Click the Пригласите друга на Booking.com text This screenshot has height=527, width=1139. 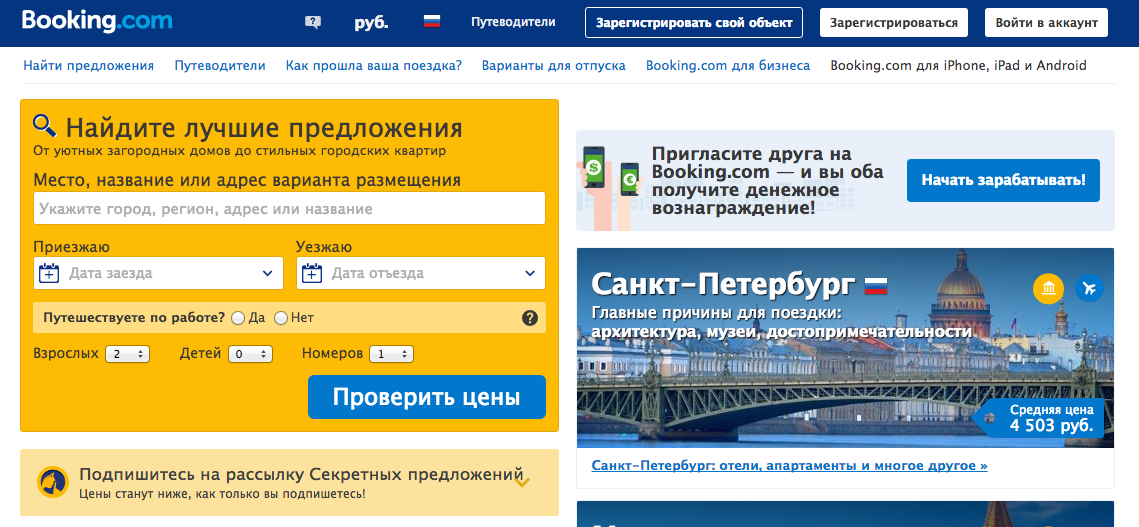tap(768, 181)
